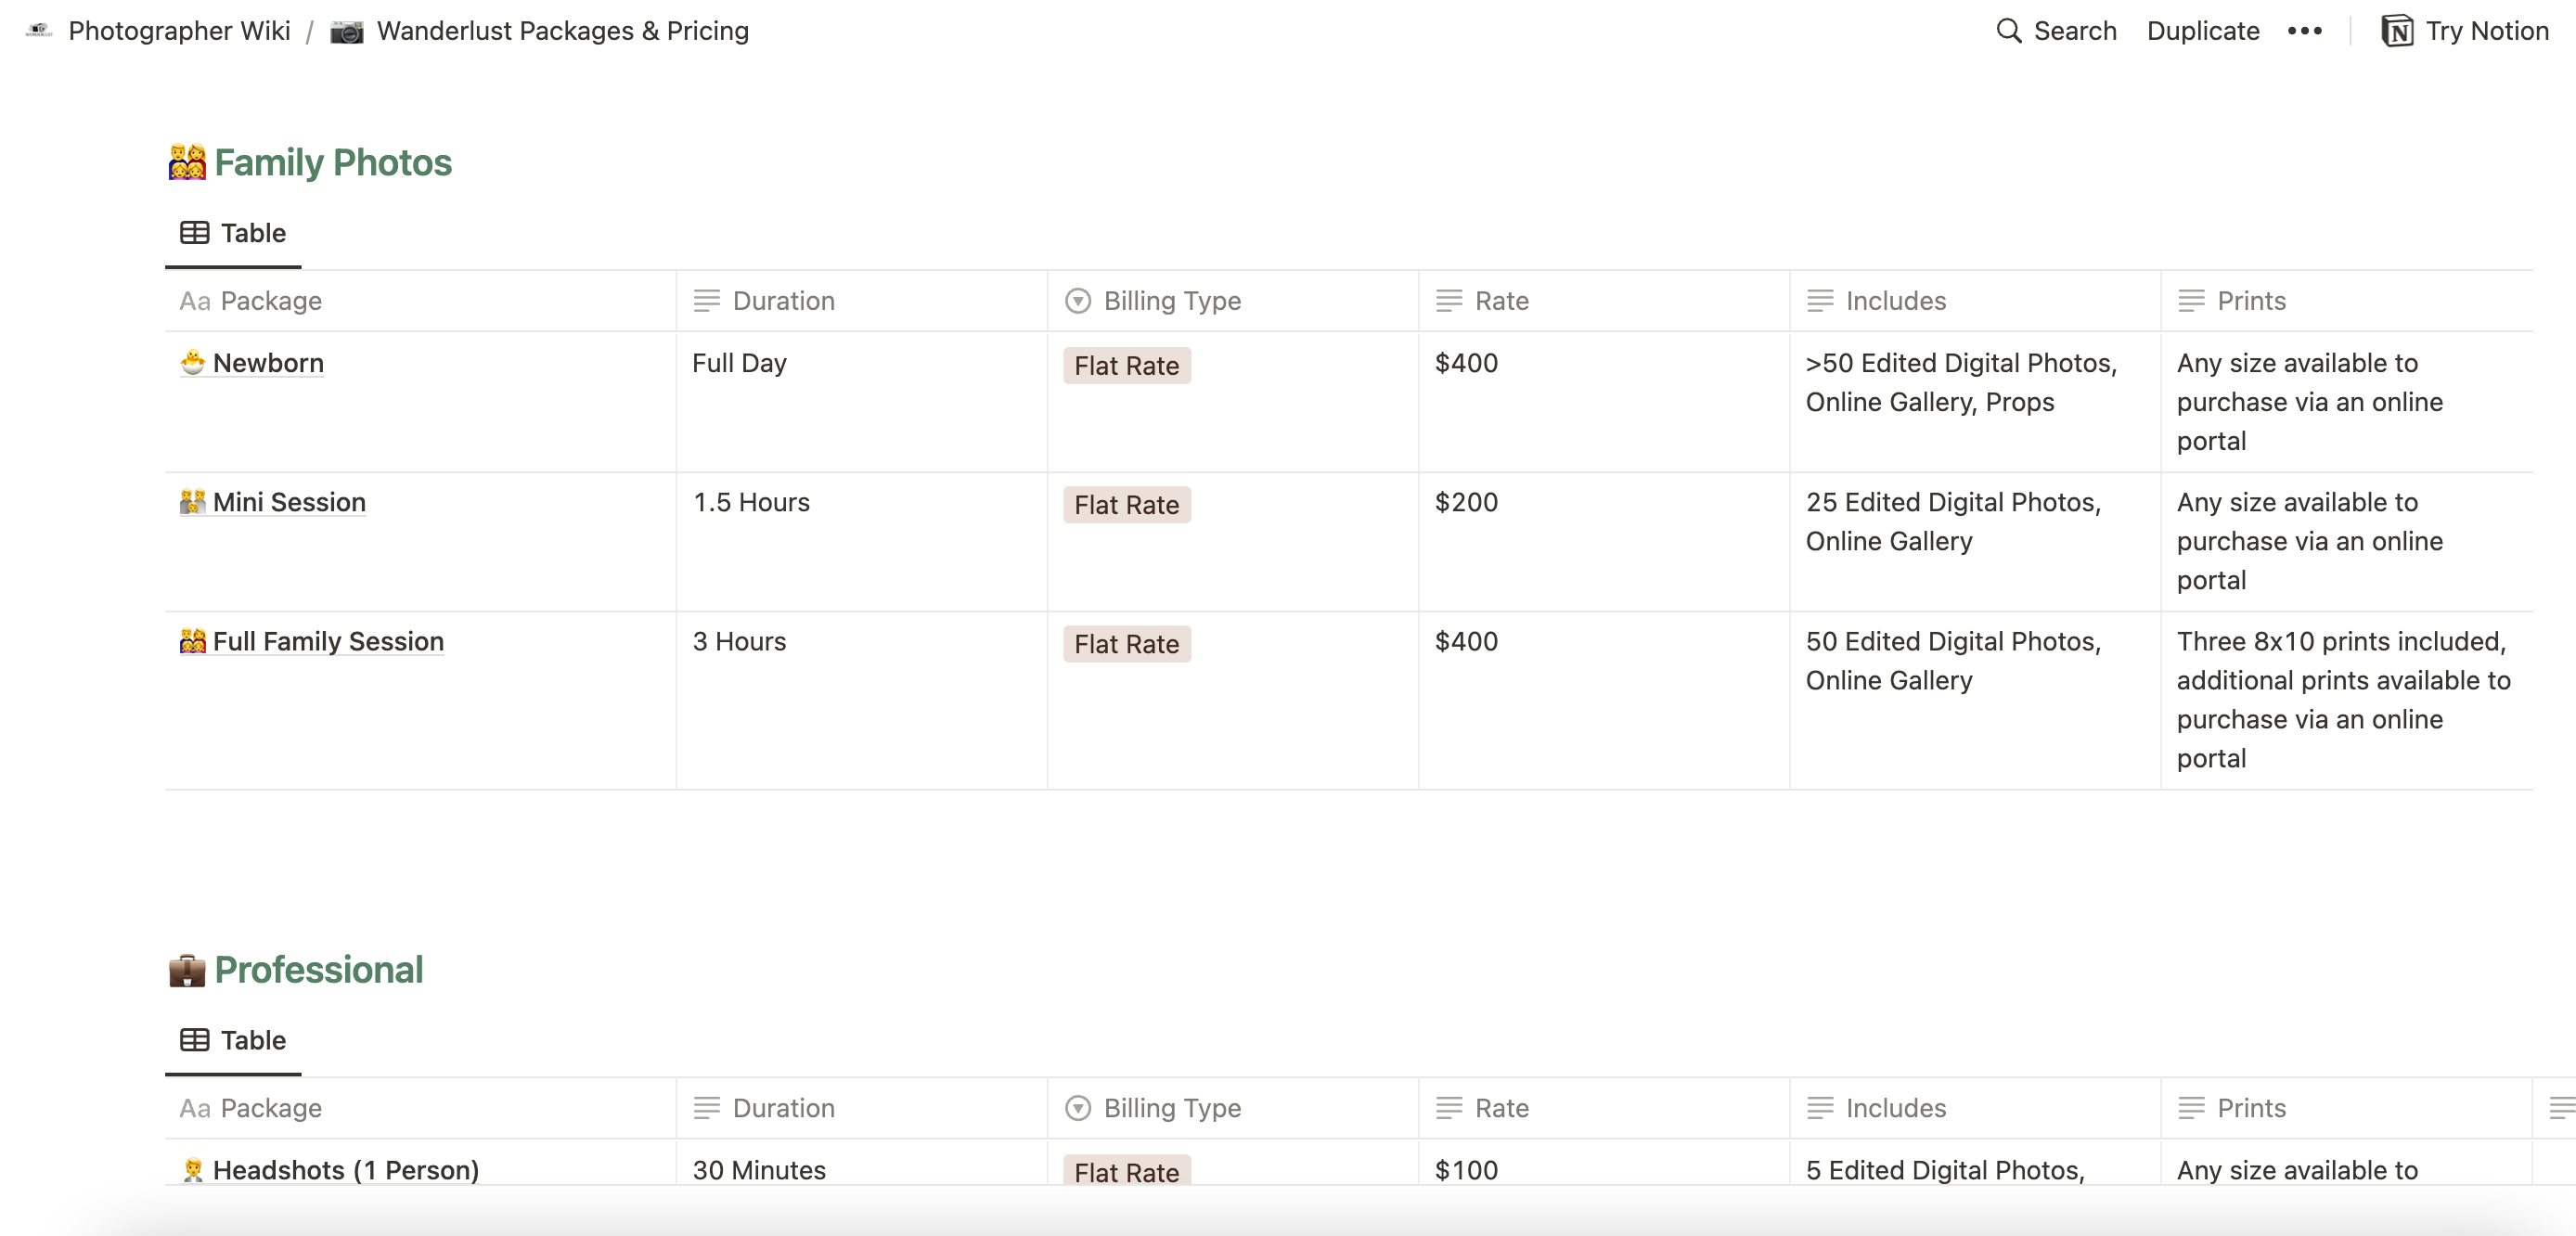The height and width of the screenshot is (1236, 2576).
Task: Open Wanderlust Packages & Pricing breadcrumb
Action: [x=562, y=31]
